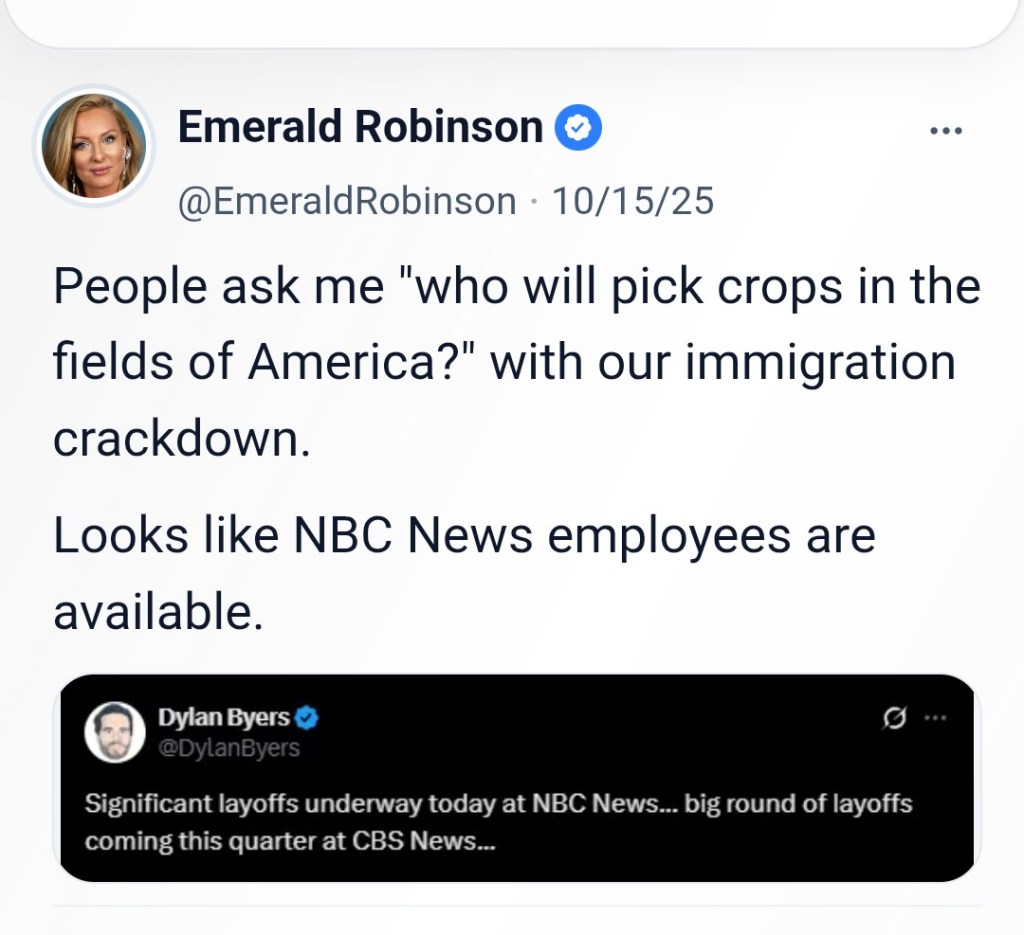Open Dylan Byers' small avatar image

pos(115,732)
